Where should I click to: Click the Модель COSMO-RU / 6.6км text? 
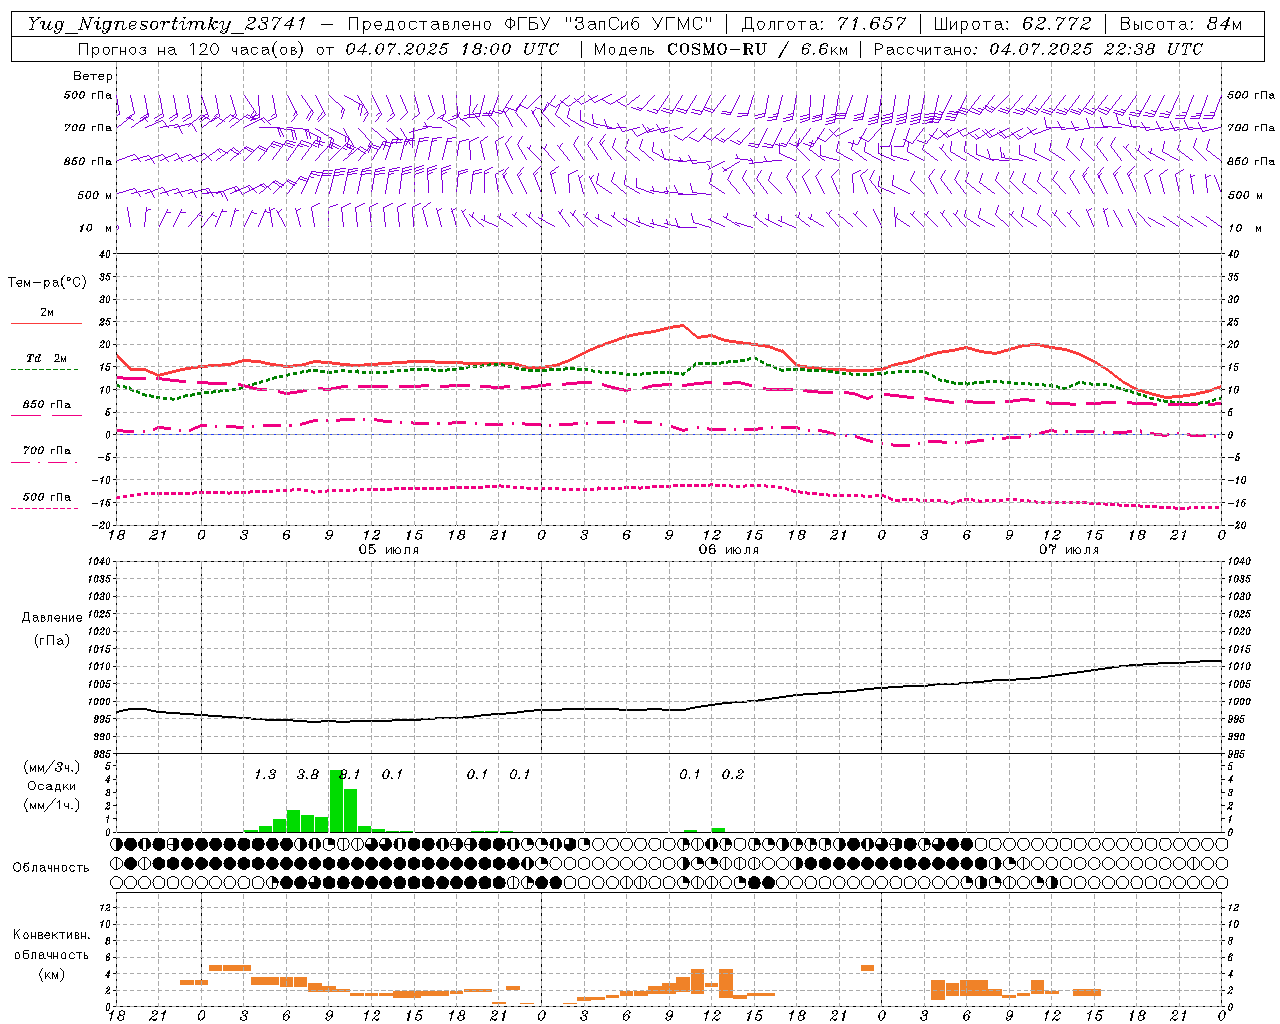tap(720, 49)
